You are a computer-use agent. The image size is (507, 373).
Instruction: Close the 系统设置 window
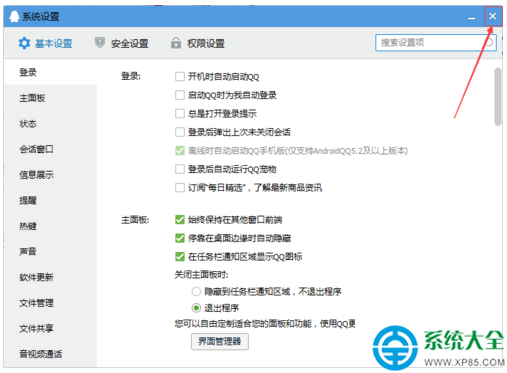(493, 16)
